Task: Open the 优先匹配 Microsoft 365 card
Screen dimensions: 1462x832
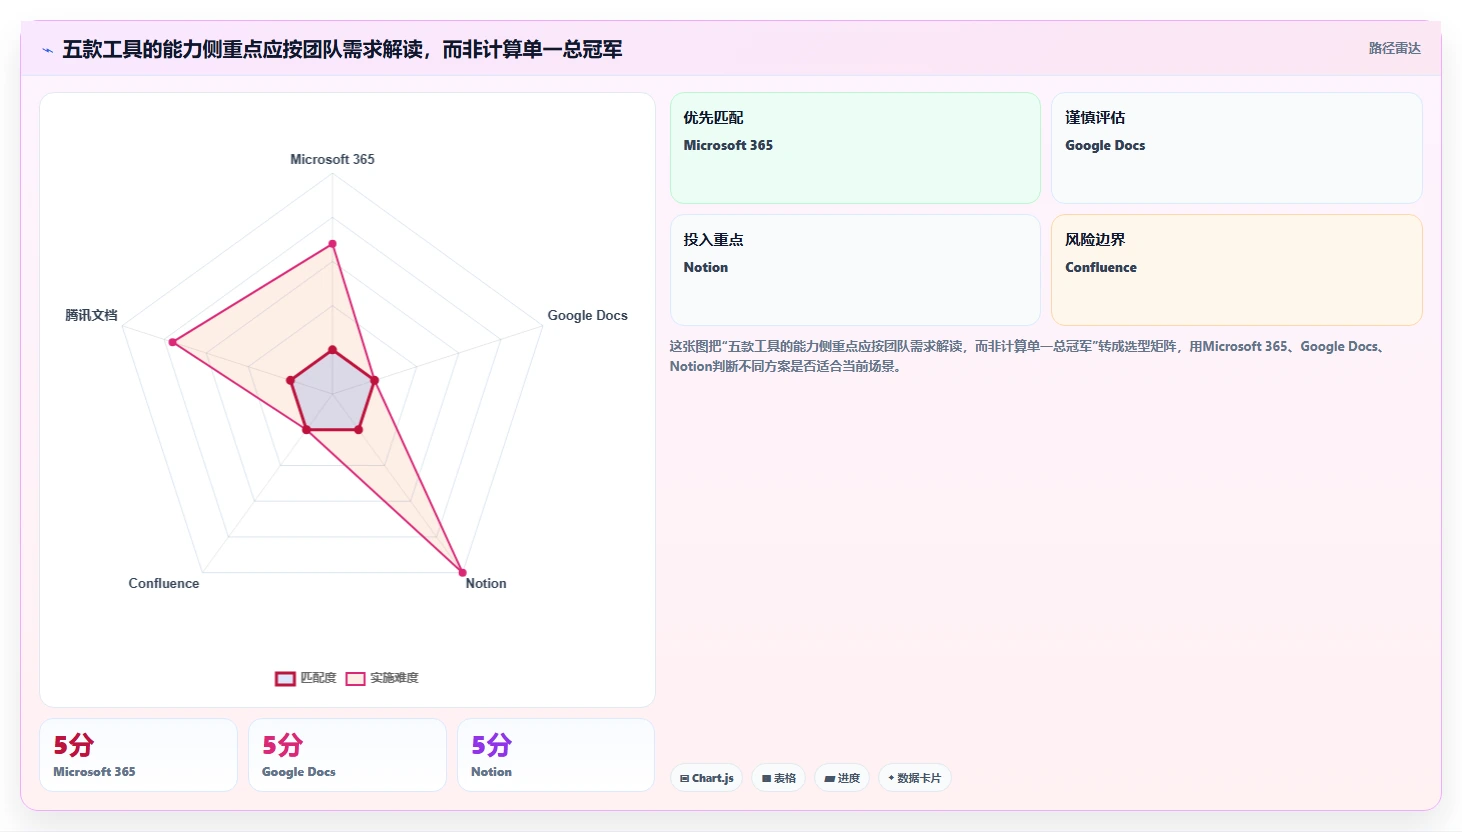Action: coord(855,148)
